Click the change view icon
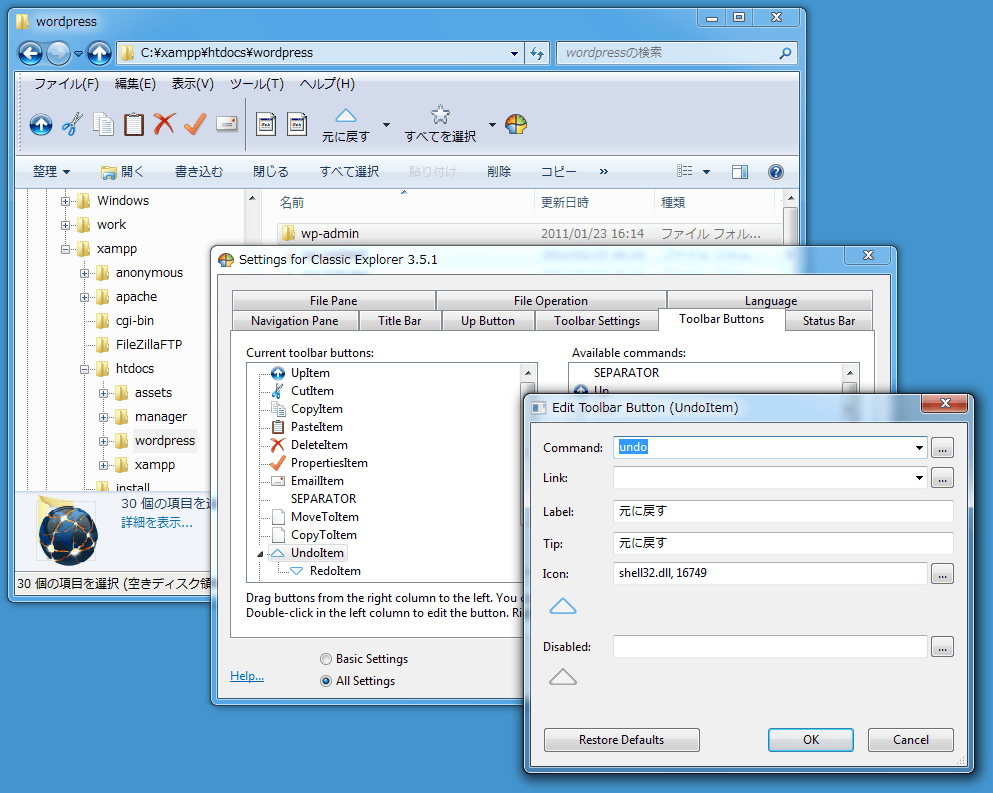 pyautogui.click(x=685, y=171)
